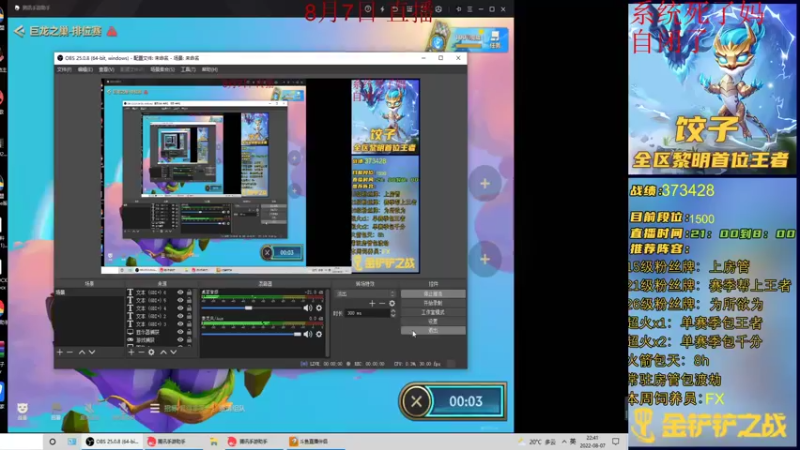This screenshot has width=800, height=450.
Task: Move source up in the sources list
Action: tap(163, 352)
